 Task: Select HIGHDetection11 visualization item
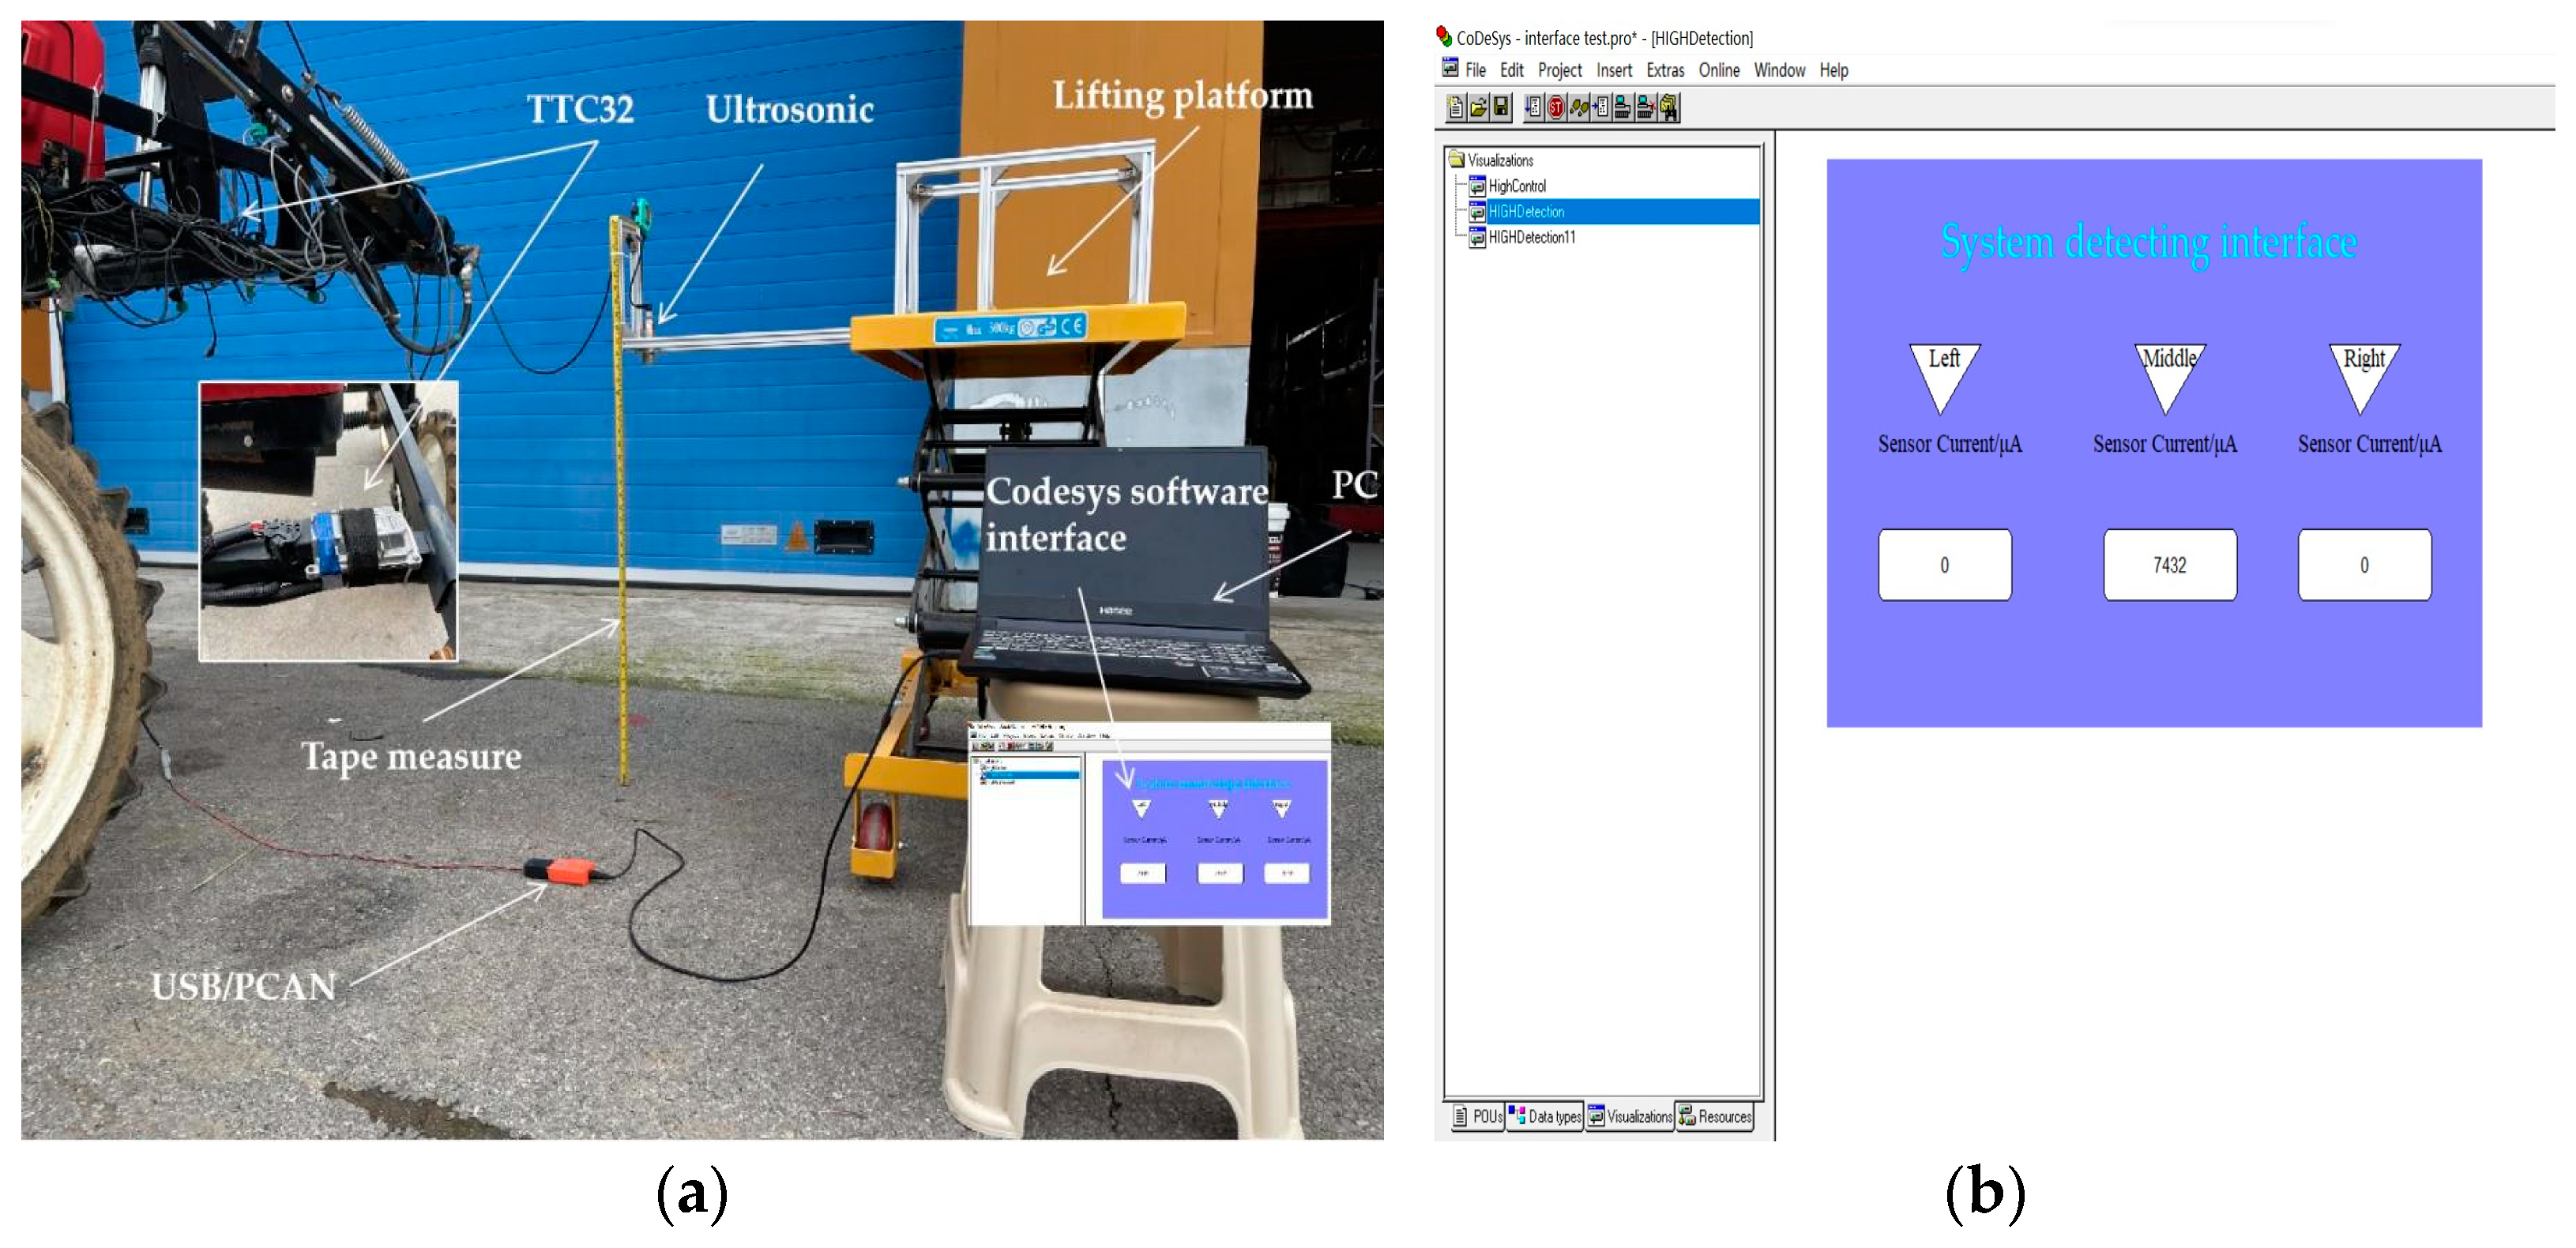click(x=1531, y=237)
